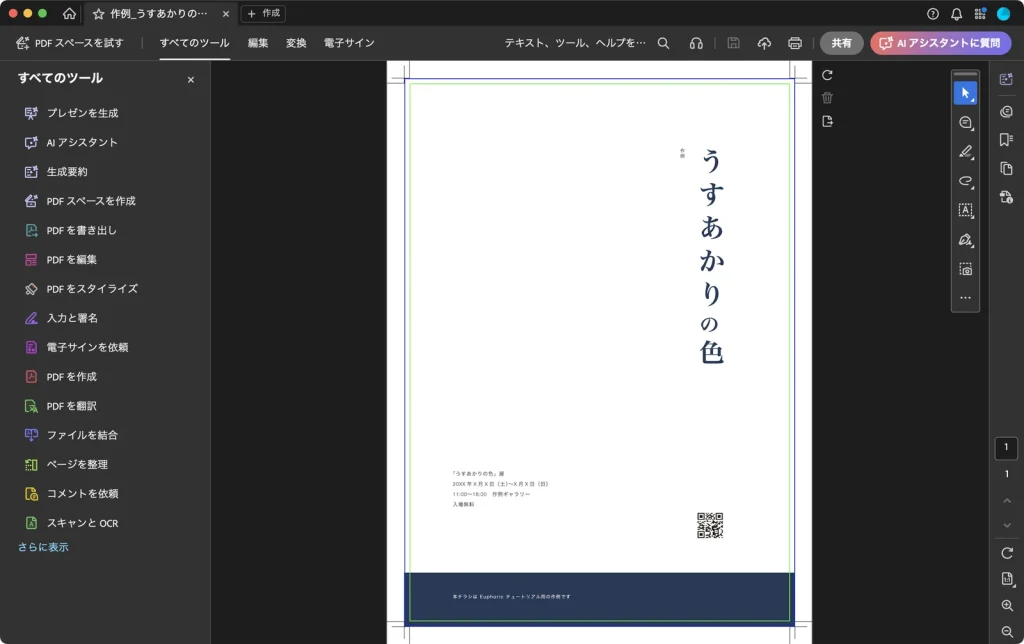The image size is (1024, 644).
Task: Choose コメントを依頼 tool
Action: 72,494
